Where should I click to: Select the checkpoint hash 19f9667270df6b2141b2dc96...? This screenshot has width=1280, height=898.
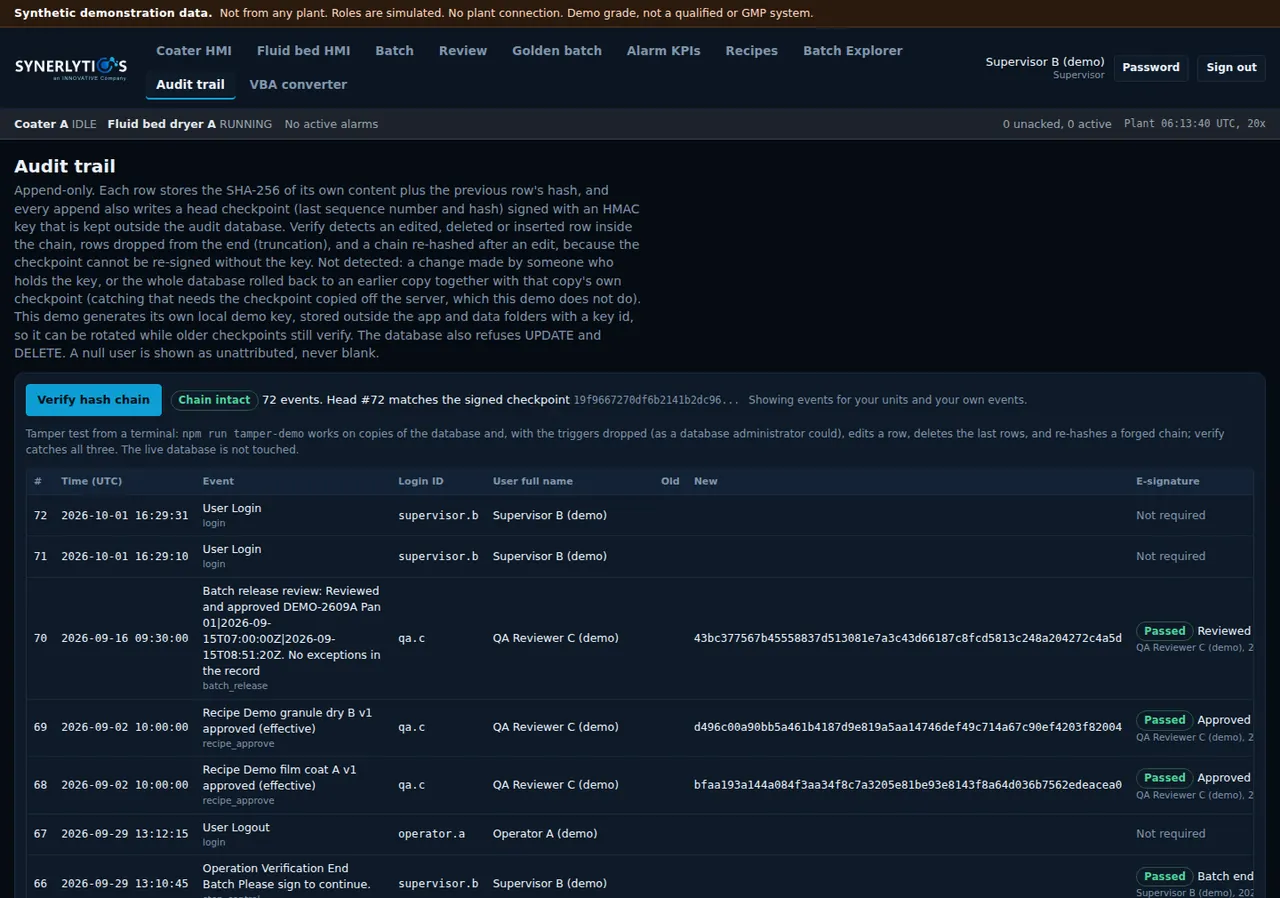coord(657,400)
